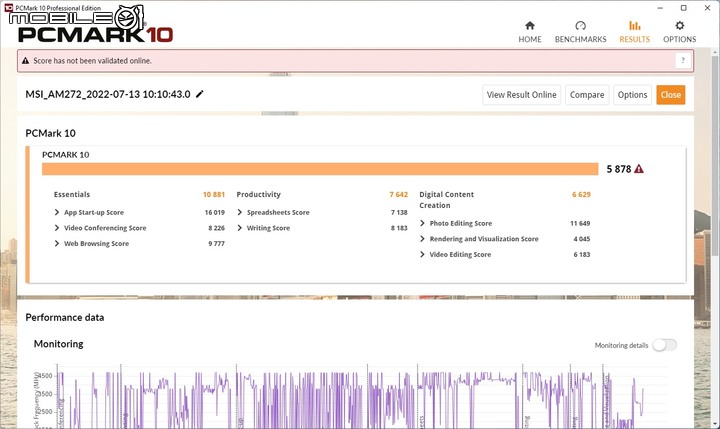Screen dimensions: 720x429
Task: Click the Productivity heading
Action: point(259,194)
